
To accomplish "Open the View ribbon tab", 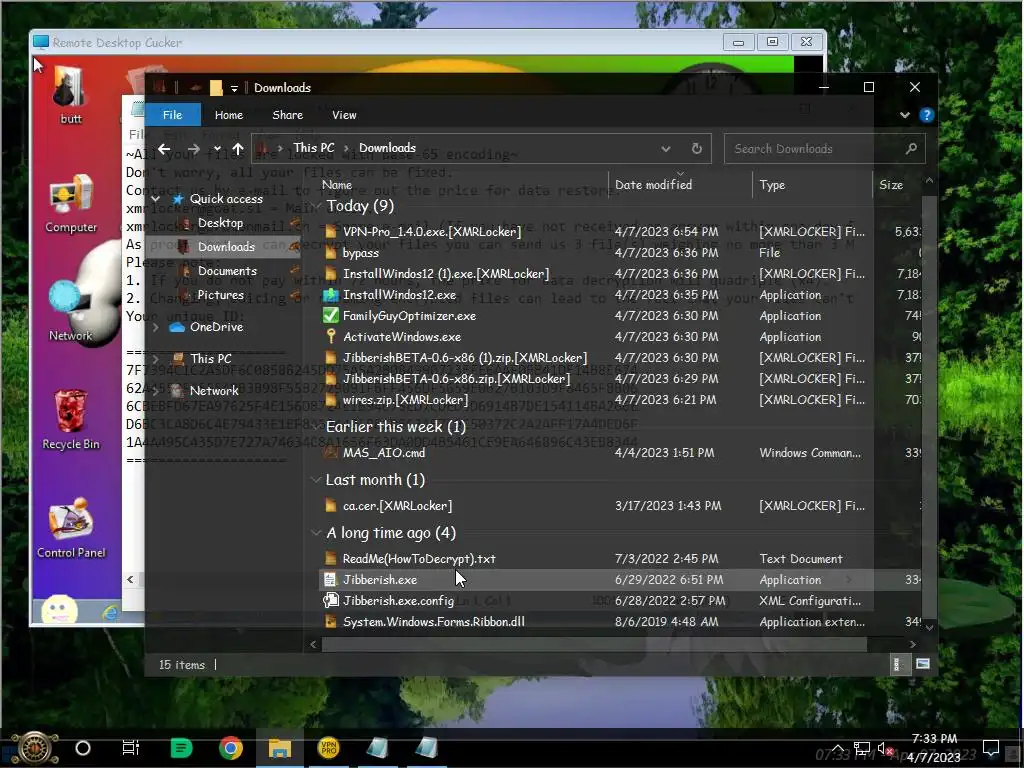I will point(344,115).
